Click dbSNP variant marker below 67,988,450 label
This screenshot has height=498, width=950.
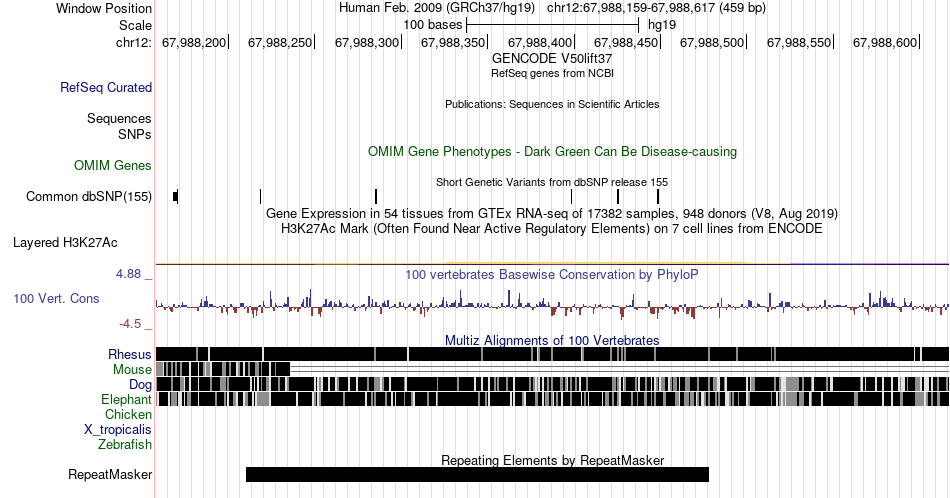(618, 196)
